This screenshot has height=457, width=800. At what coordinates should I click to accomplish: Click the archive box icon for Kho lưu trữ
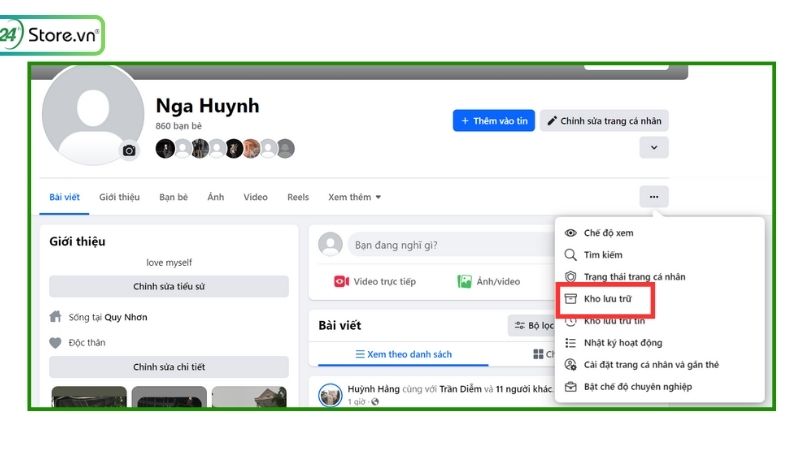[x=570, y=298]
